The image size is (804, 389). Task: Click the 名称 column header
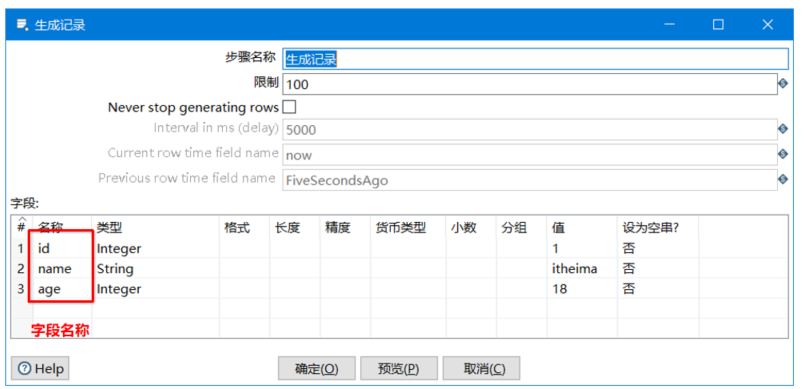tap(63, 228)
